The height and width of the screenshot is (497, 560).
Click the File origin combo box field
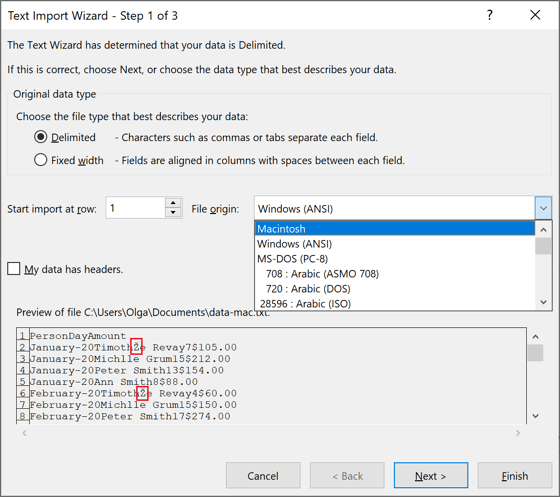tap(395, 208)
